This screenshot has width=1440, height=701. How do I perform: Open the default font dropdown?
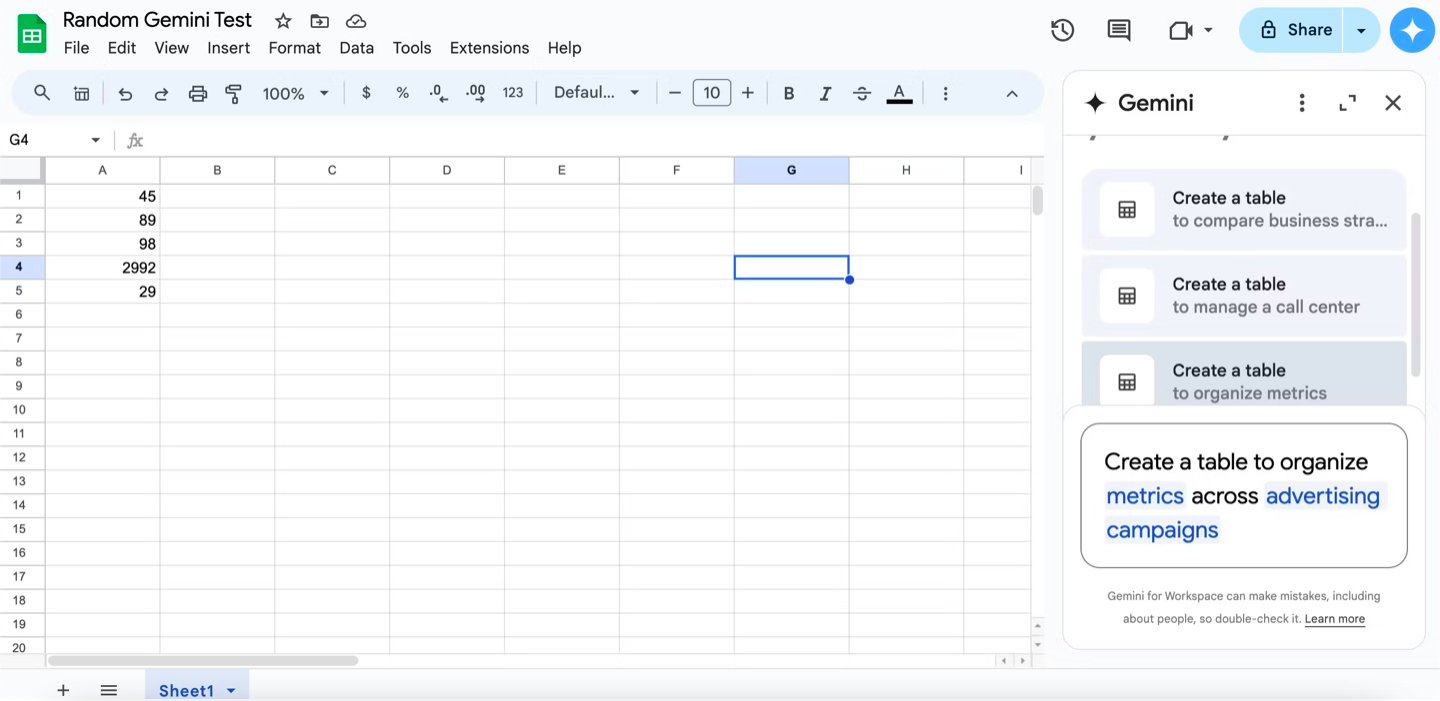[x=597, y=93]
